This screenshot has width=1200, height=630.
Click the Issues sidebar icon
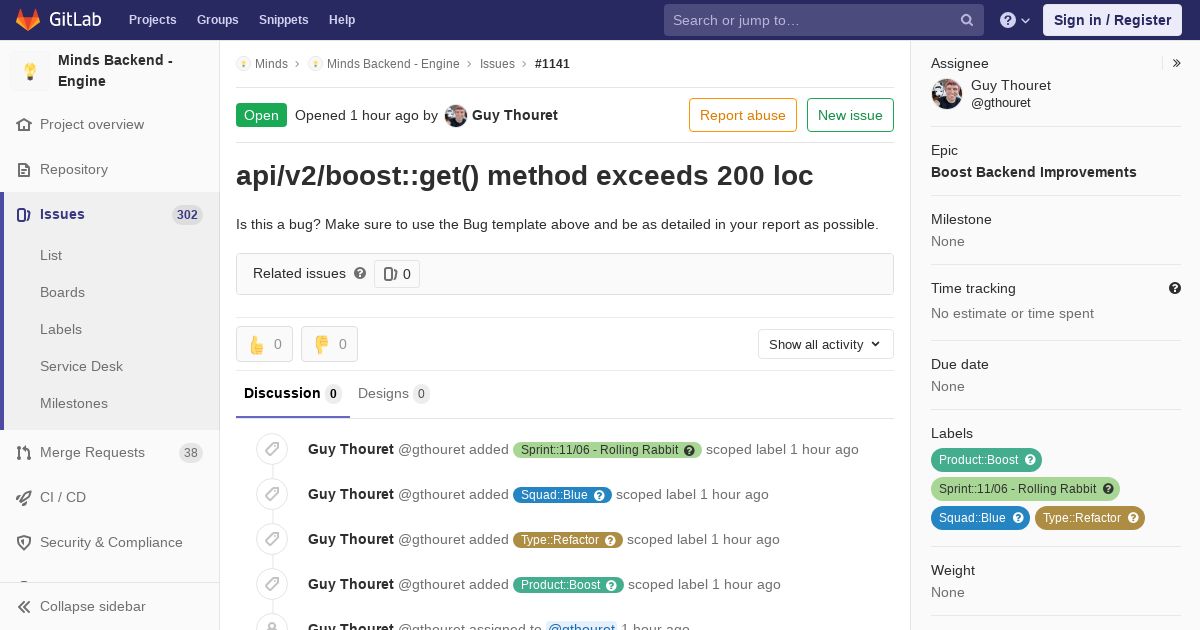coord(24,215)
